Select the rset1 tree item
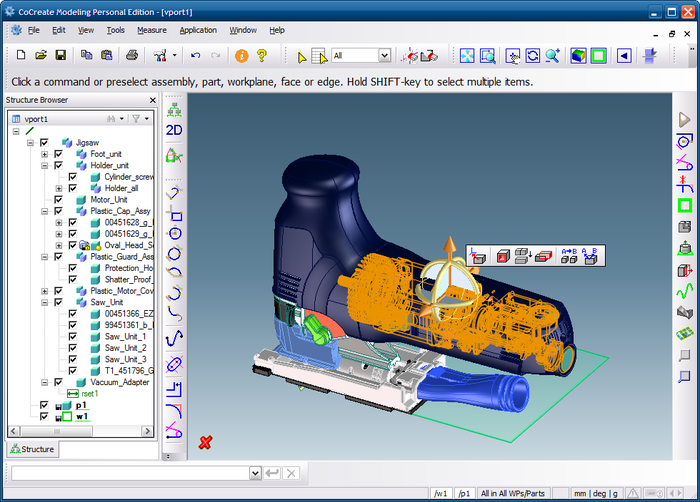The image size is (700, 502). click(89, 394)
